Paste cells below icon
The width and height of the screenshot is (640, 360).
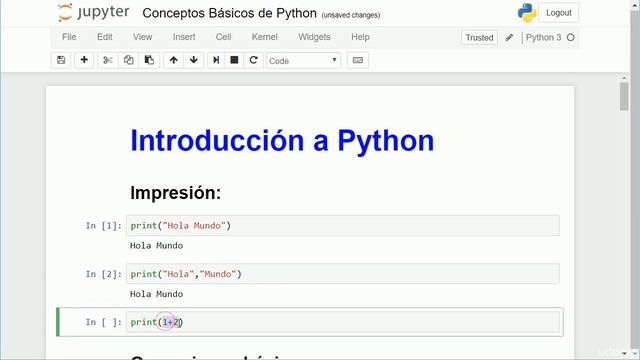pos(149,60)
